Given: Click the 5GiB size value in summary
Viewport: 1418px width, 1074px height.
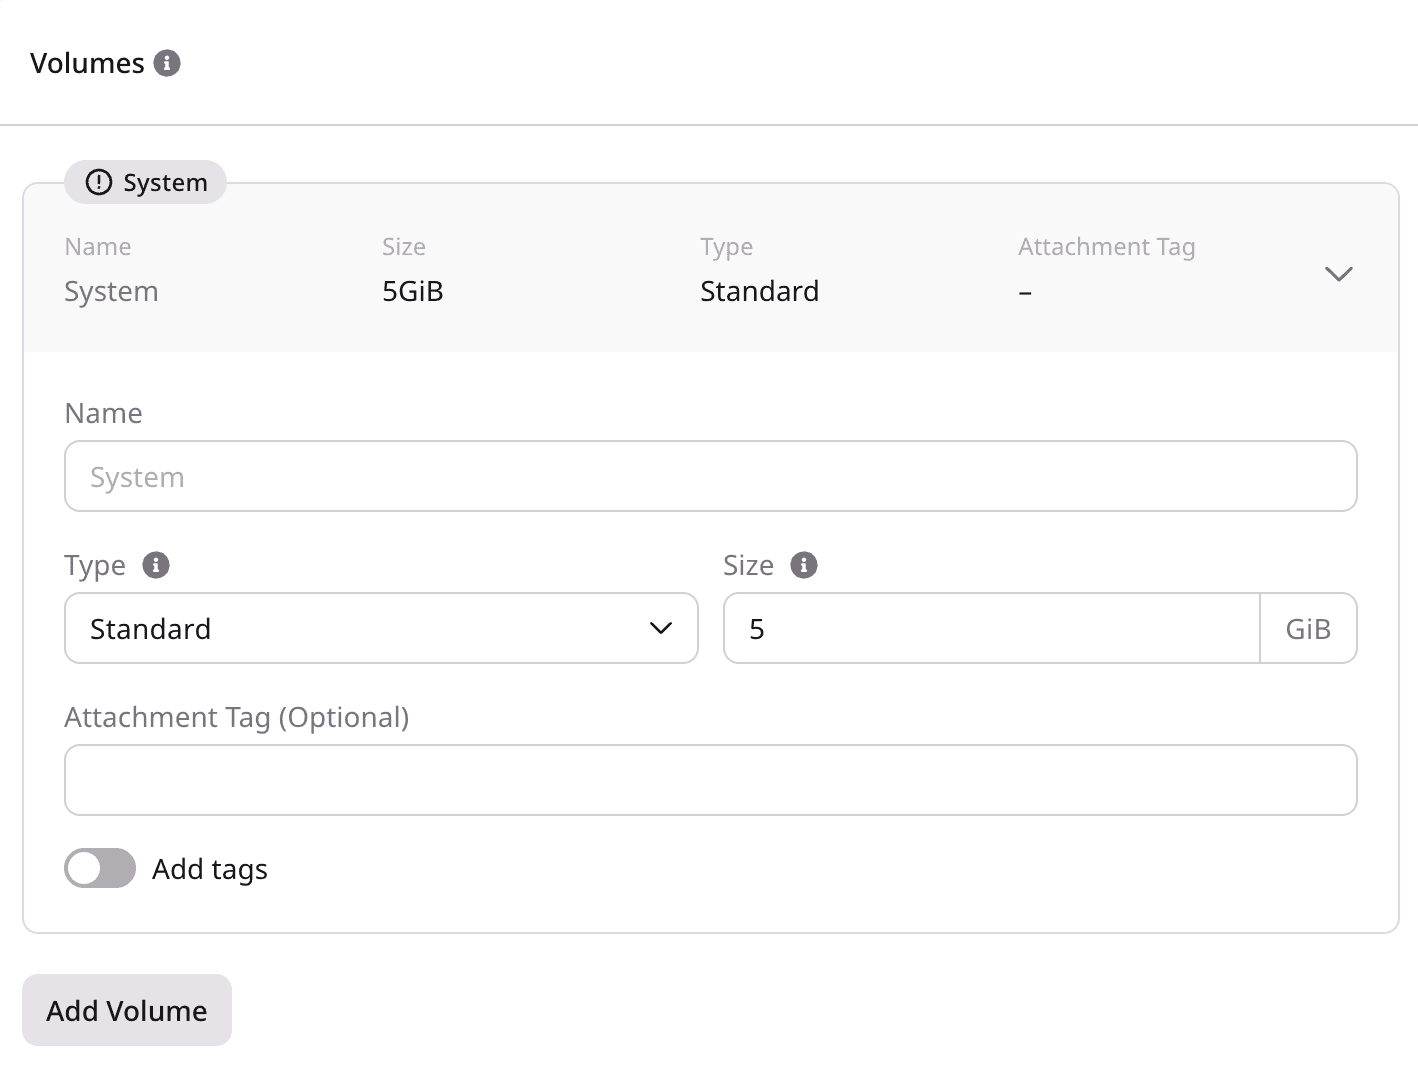Looking at the screenshot, I should 413,291.
